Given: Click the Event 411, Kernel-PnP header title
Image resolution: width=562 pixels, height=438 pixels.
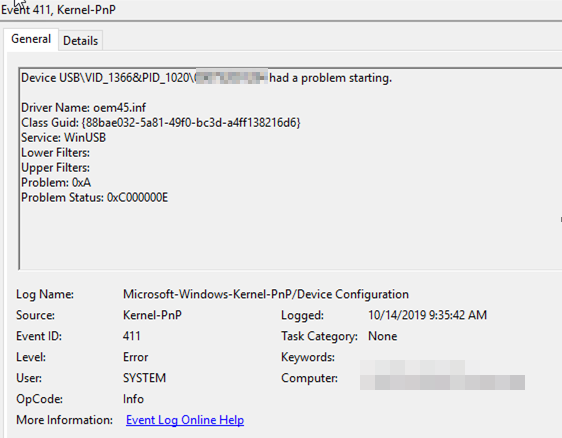Looking at the screenshot, I should click(x=58, y=10).
